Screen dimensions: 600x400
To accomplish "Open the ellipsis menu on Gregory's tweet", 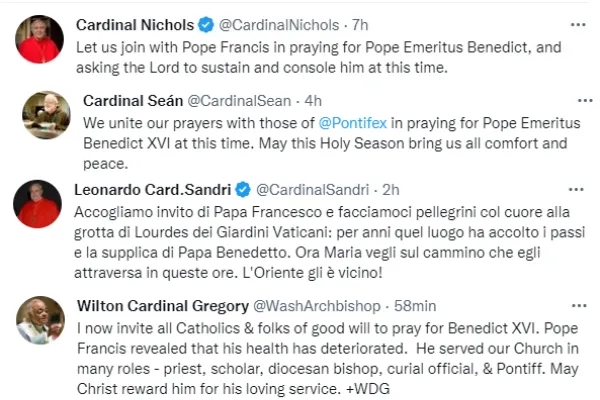I will tap(577, 305).
